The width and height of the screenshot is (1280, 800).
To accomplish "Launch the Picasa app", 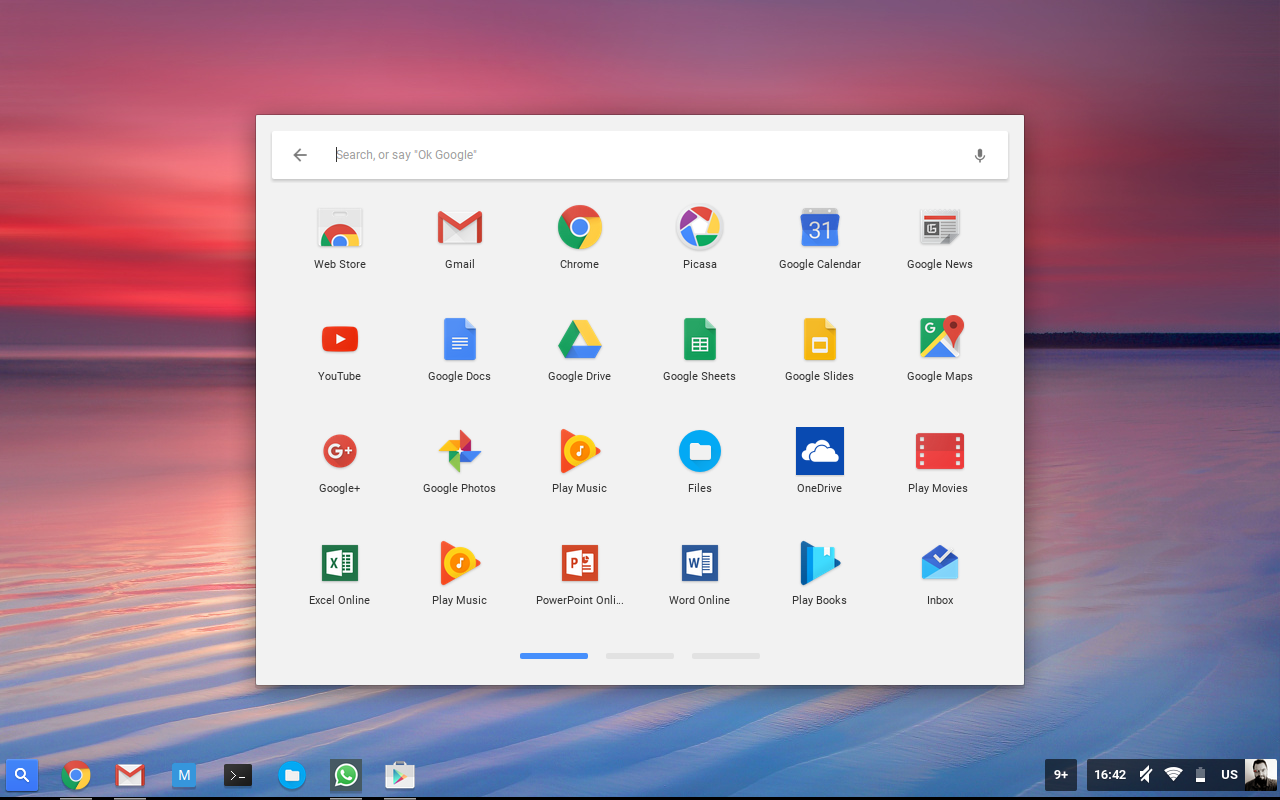I will click(x=700, y=238).
